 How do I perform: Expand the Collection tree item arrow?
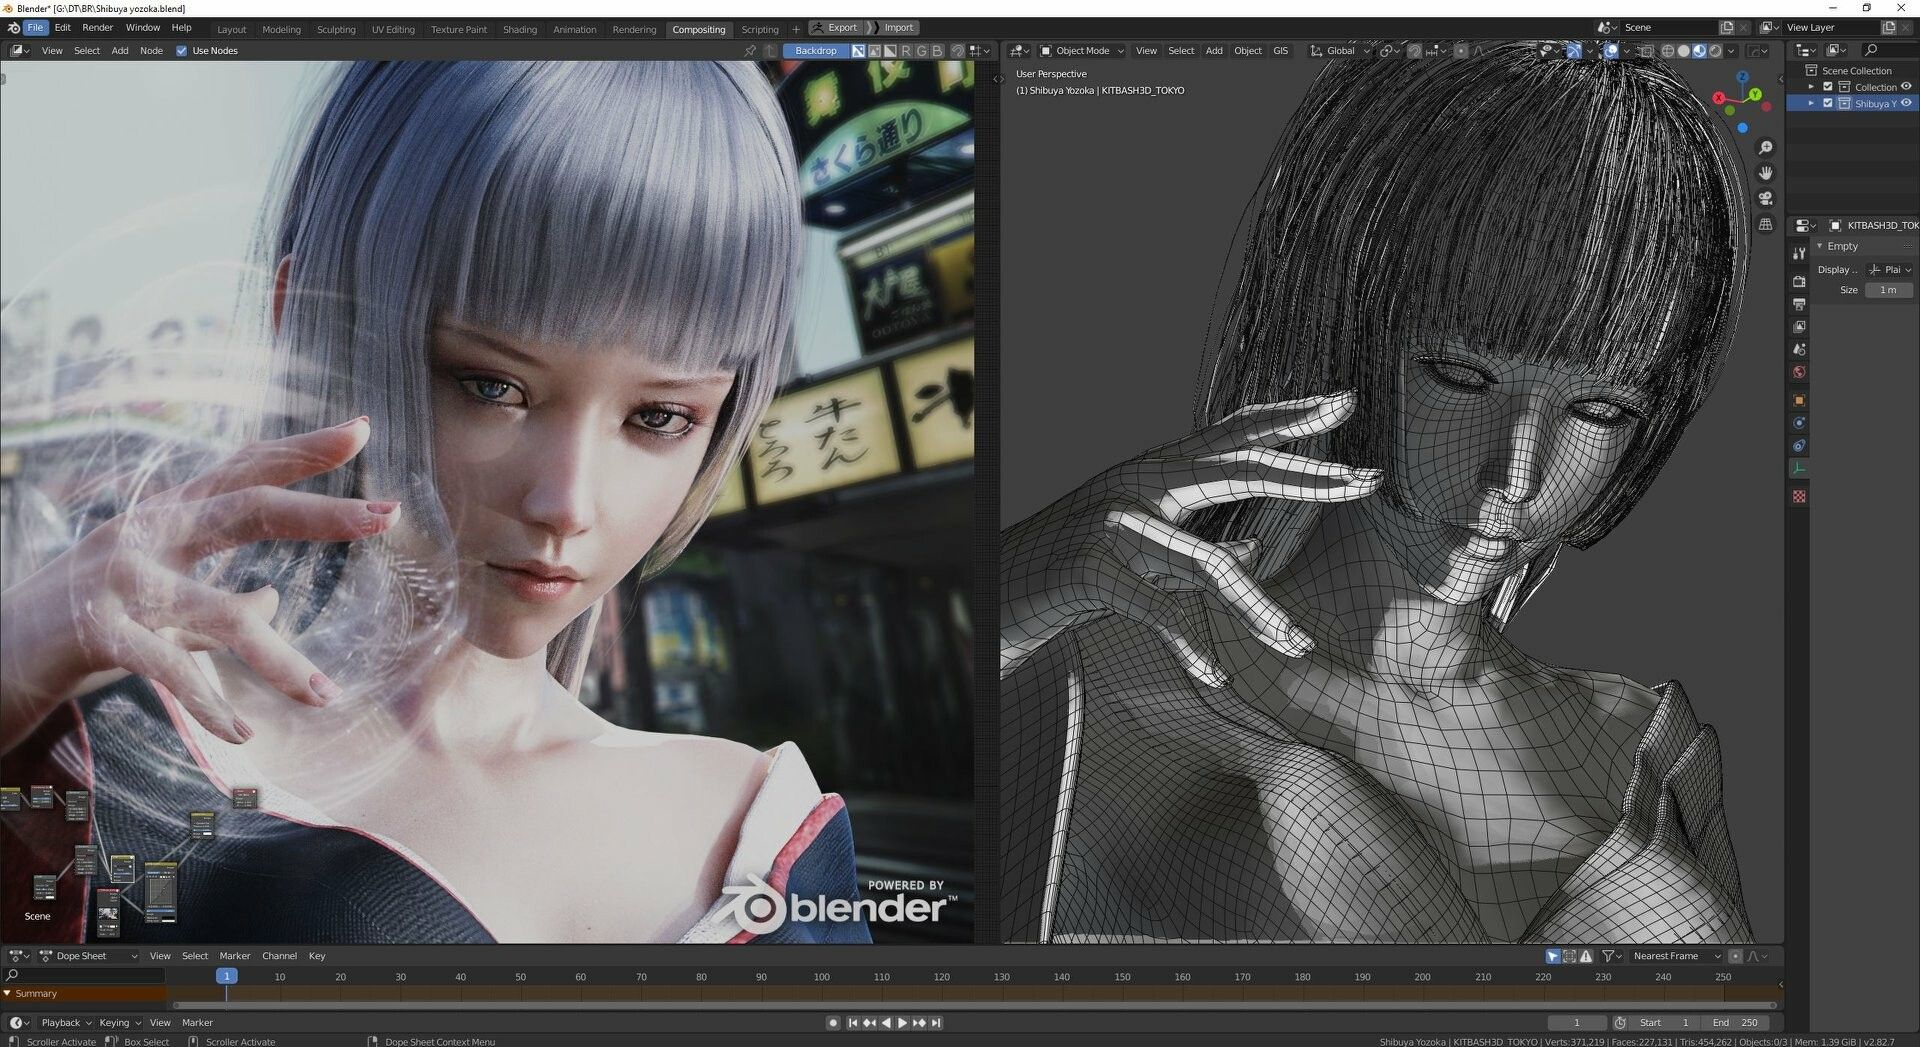click(x=1811, y=87)
